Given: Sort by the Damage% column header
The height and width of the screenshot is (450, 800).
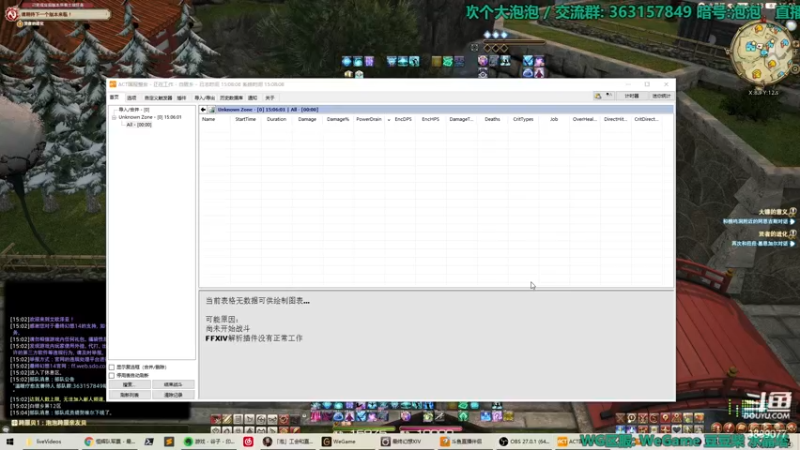Looking at the screenshot, I should pos(338,119).
